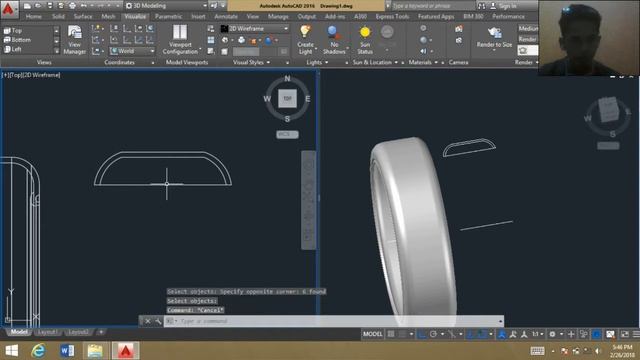Viewport: 640px width, 360px height.
Task: Click the ViewCube in the right viewport
Action: [608, 109]
